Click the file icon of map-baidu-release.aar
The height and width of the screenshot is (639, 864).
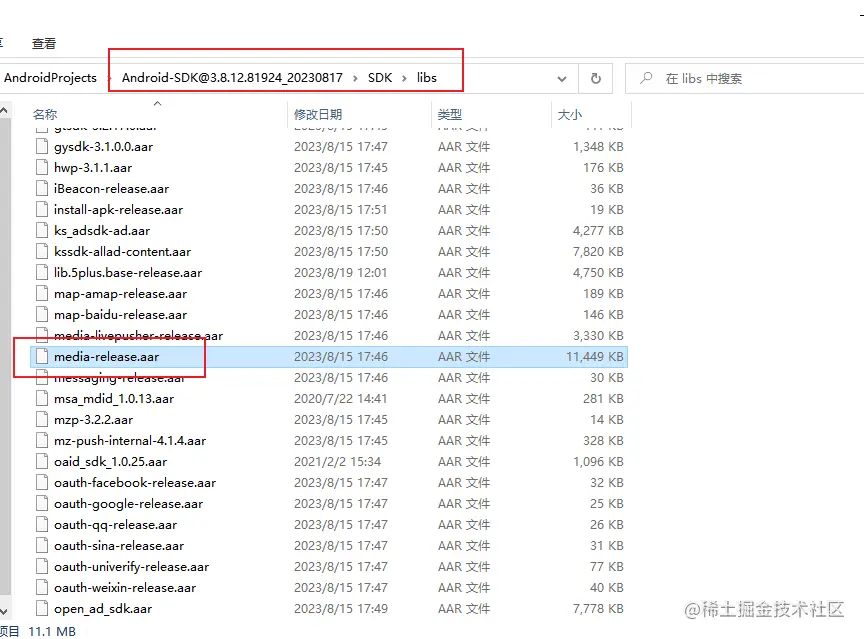pos(42,315)
